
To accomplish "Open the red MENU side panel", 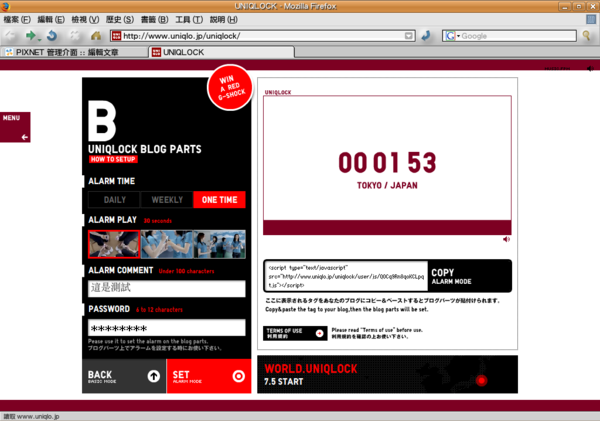I will pos(15,127).
